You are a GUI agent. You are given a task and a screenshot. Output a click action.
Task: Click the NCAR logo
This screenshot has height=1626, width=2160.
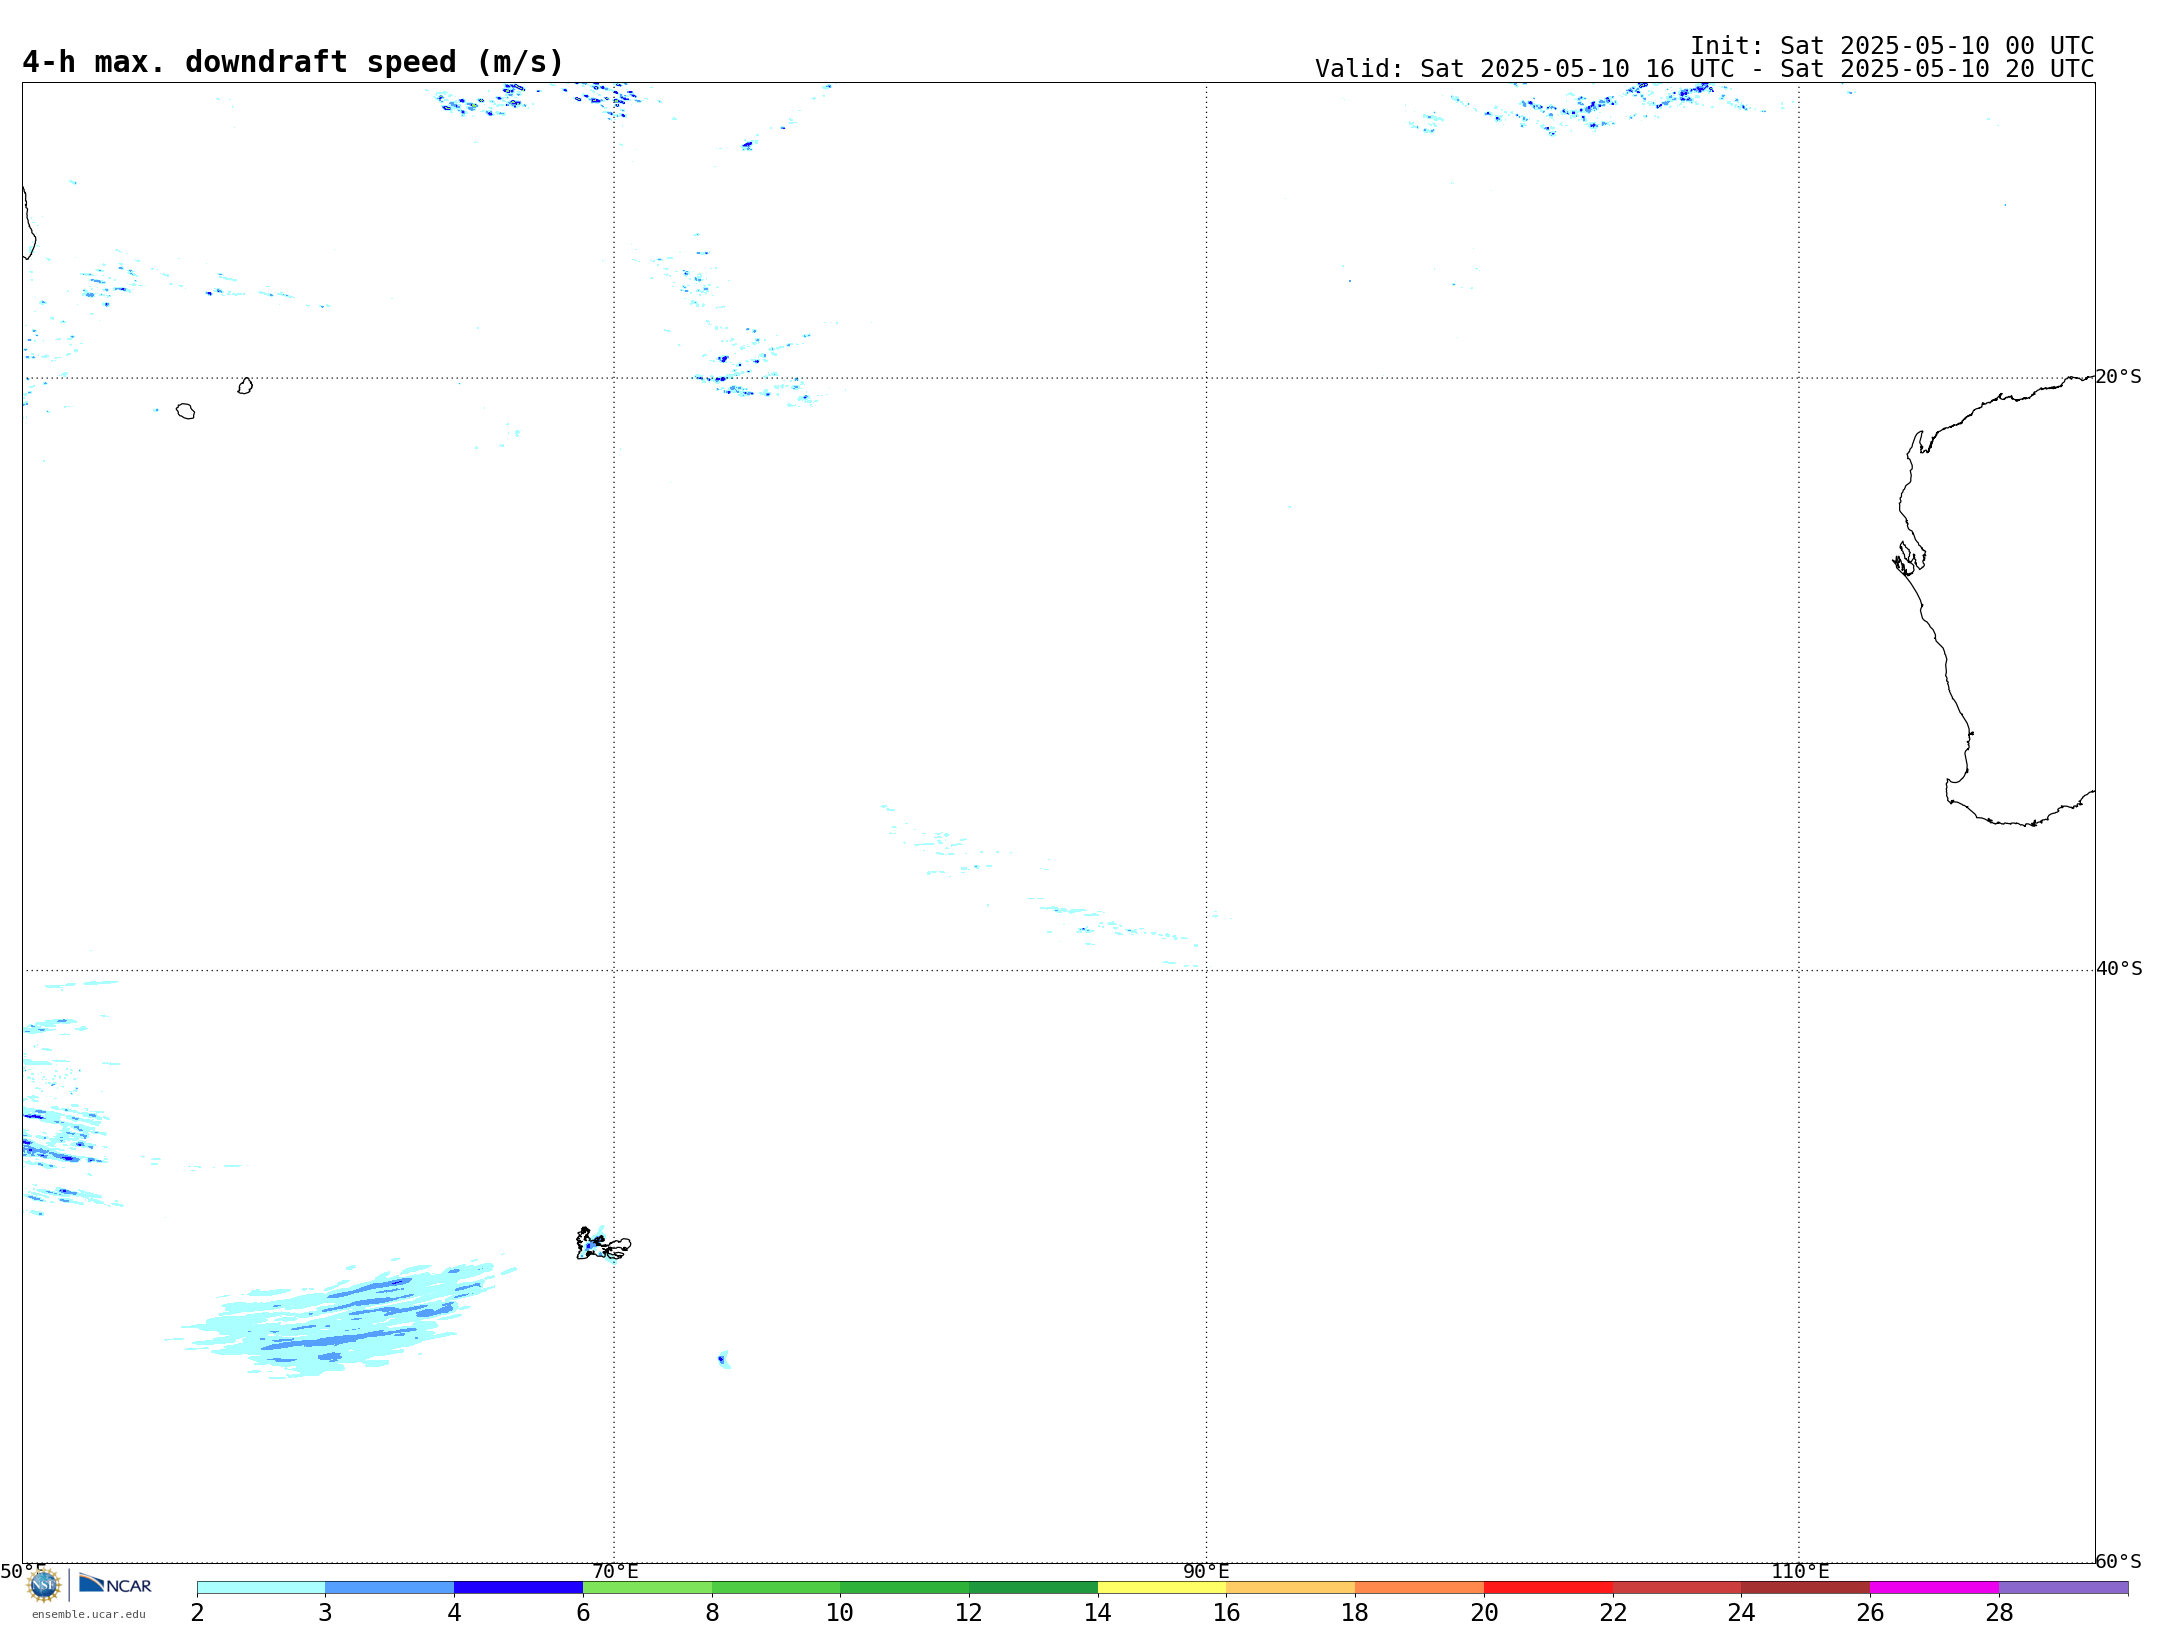click(x=115, y=1584)
